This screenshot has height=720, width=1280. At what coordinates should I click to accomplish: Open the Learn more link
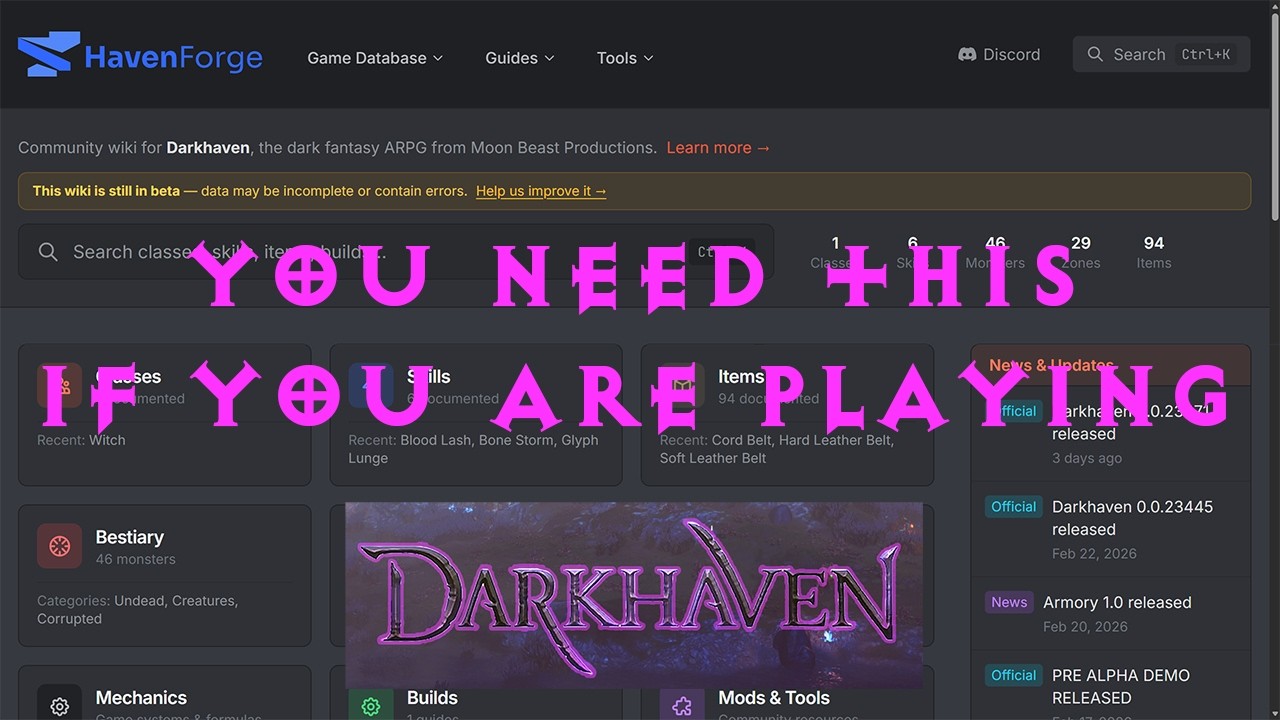[x=719, y=148]
